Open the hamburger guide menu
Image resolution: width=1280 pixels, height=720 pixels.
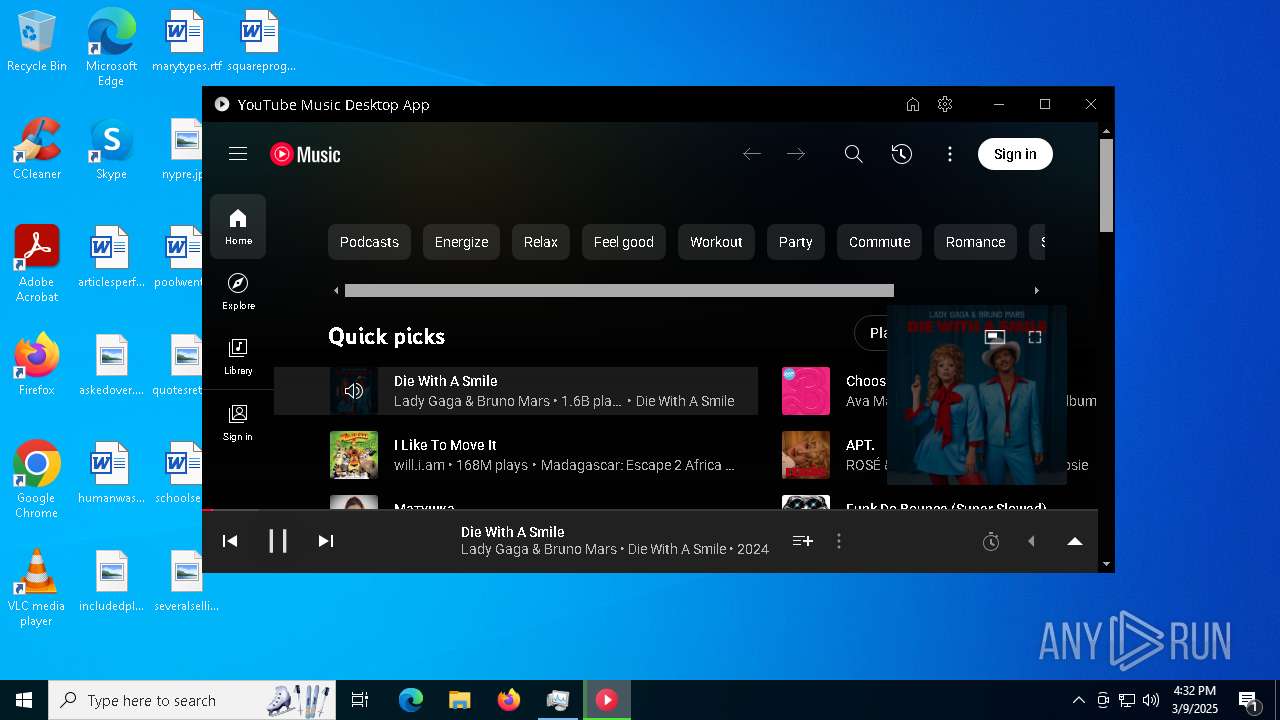tap(238, 154)
